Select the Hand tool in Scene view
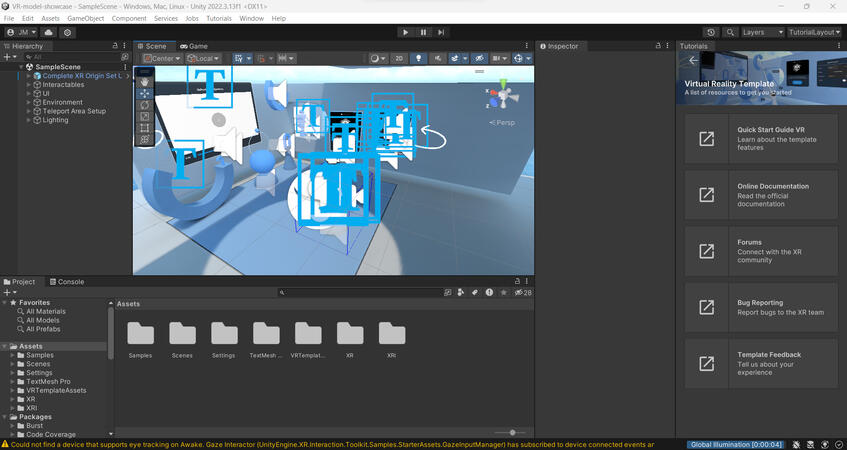 [145, 82]
